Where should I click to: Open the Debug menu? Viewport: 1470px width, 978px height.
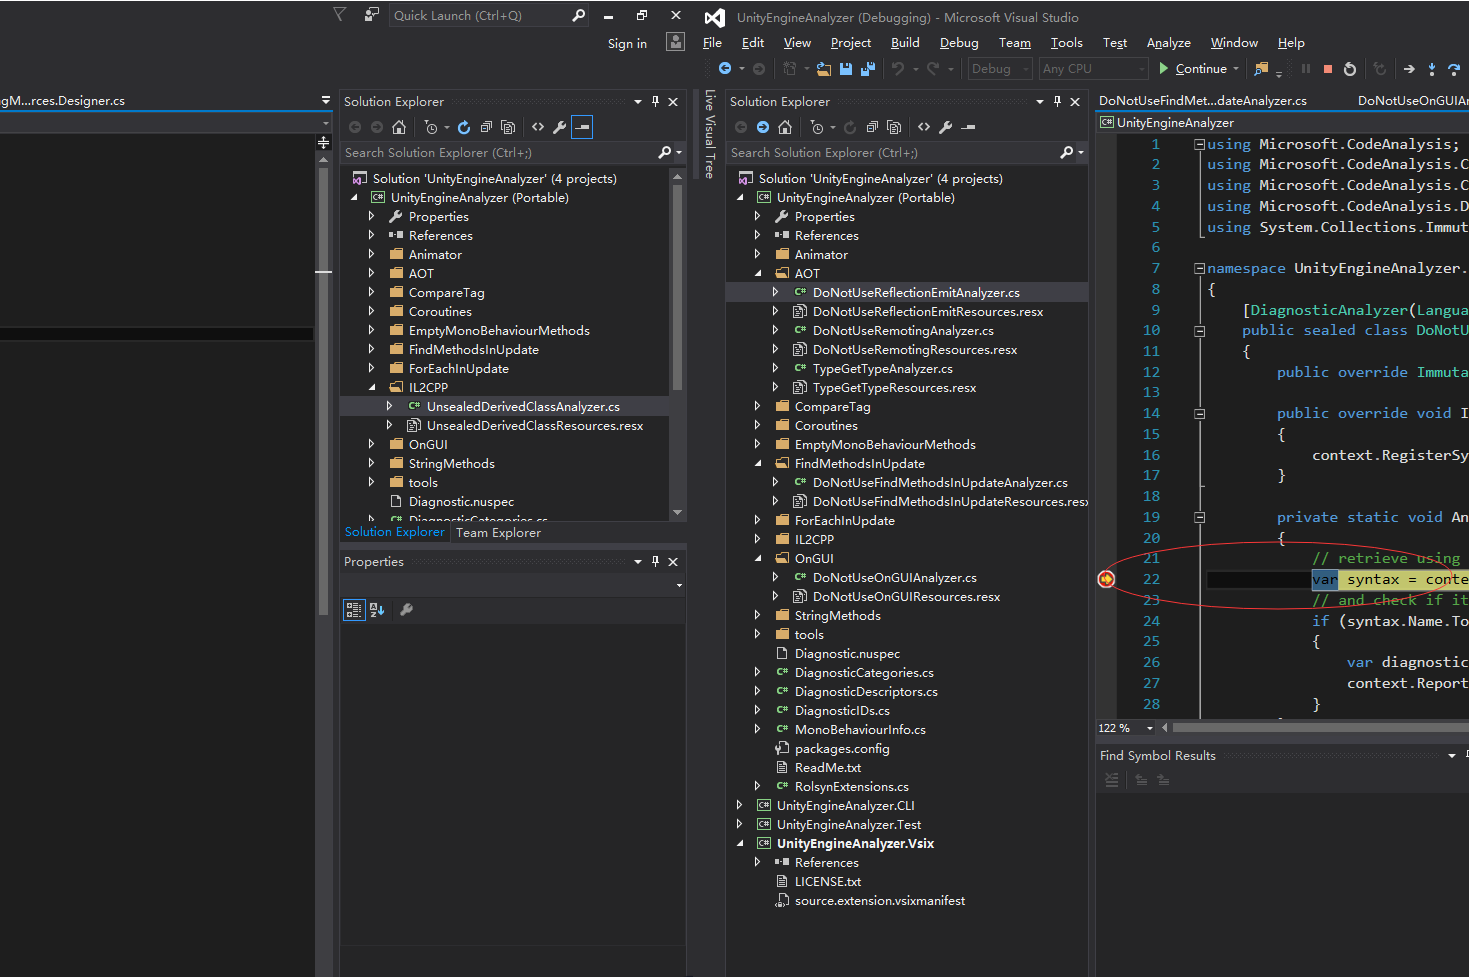click(958, 43)
